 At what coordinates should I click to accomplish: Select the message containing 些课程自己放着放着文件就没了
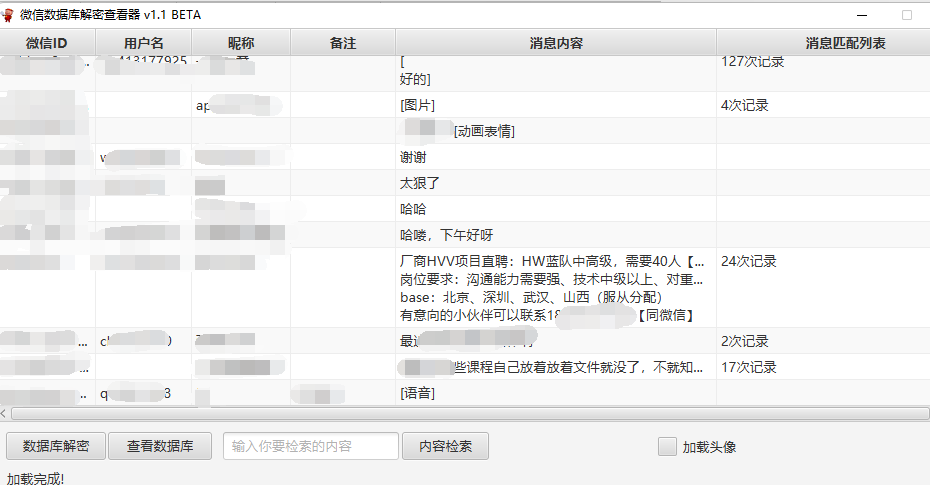pos(556,367)
